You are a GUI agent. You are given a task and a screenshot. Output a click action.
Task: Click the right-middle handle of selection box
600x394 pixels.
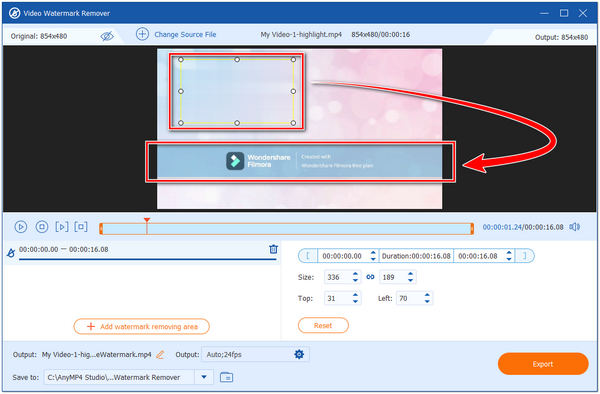click(293, 91)
